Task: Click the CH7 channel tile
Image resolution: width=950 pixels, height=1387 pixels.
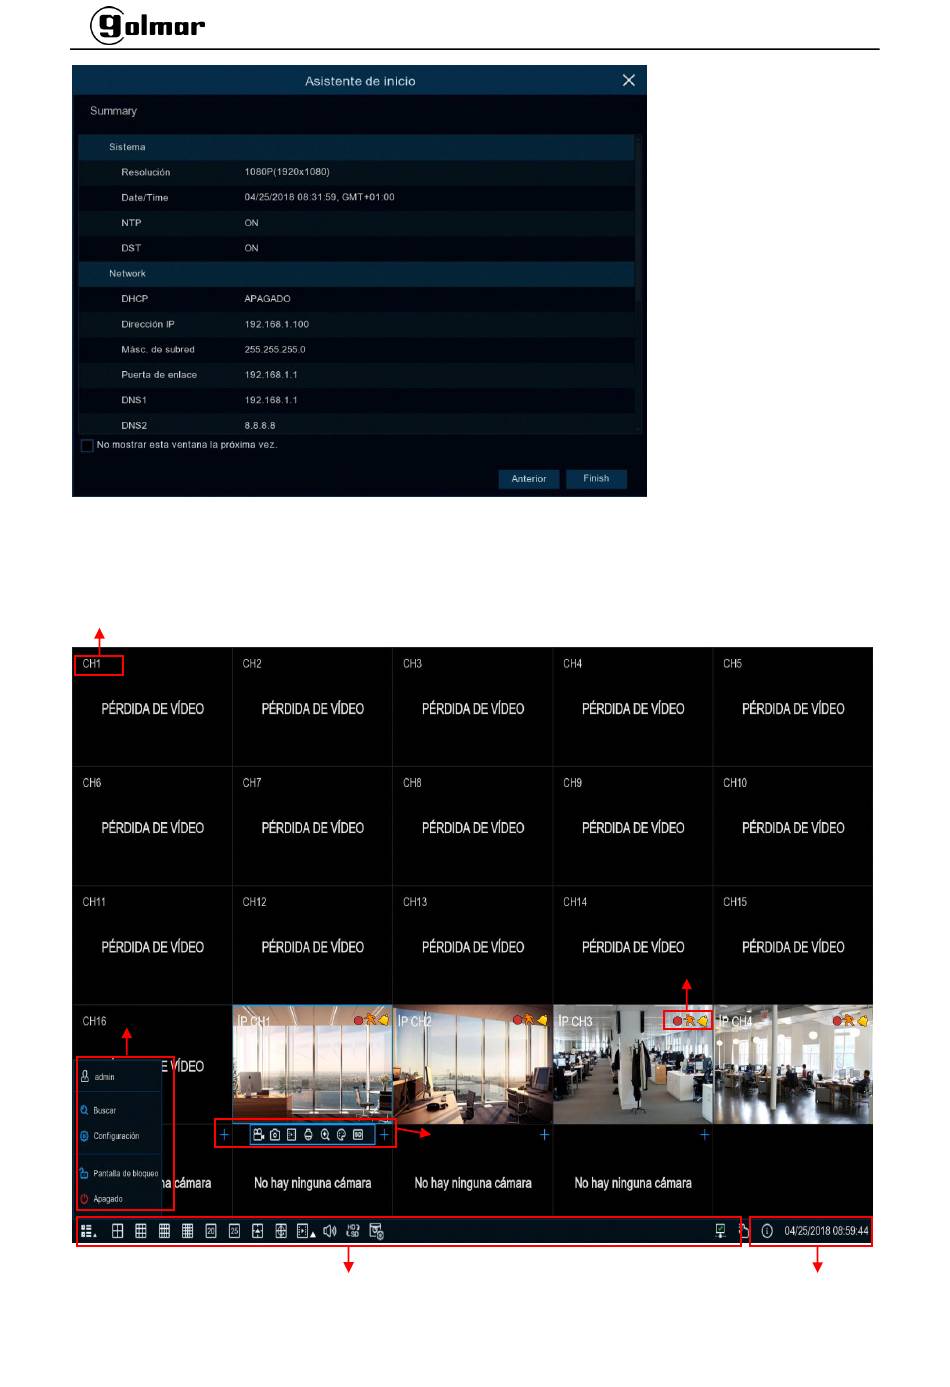Action: (x=312, y=826)
